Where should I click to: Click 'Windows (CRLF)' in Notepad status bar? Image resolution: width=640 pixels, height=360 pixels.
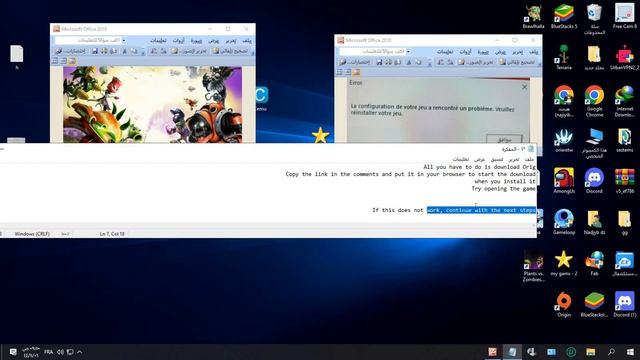click(x=32, y=234)
